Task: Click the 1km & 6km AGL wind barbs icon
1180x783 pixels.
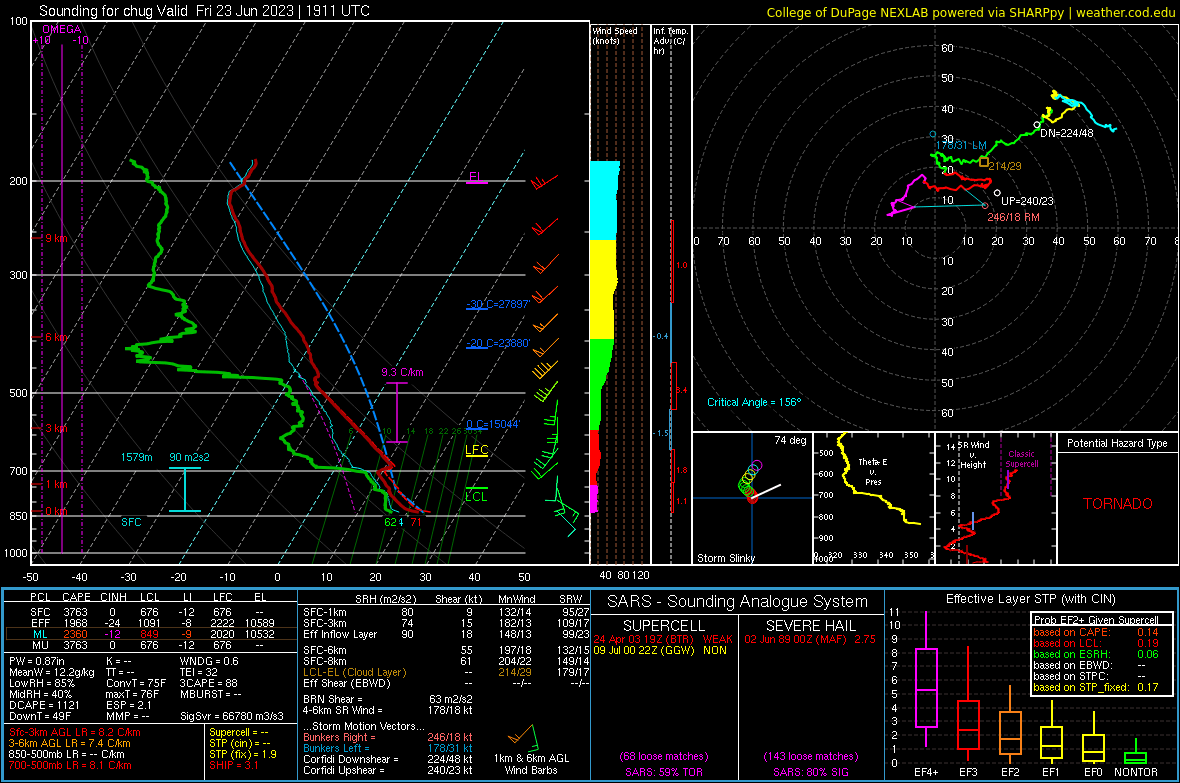Action: coord(524,736)
